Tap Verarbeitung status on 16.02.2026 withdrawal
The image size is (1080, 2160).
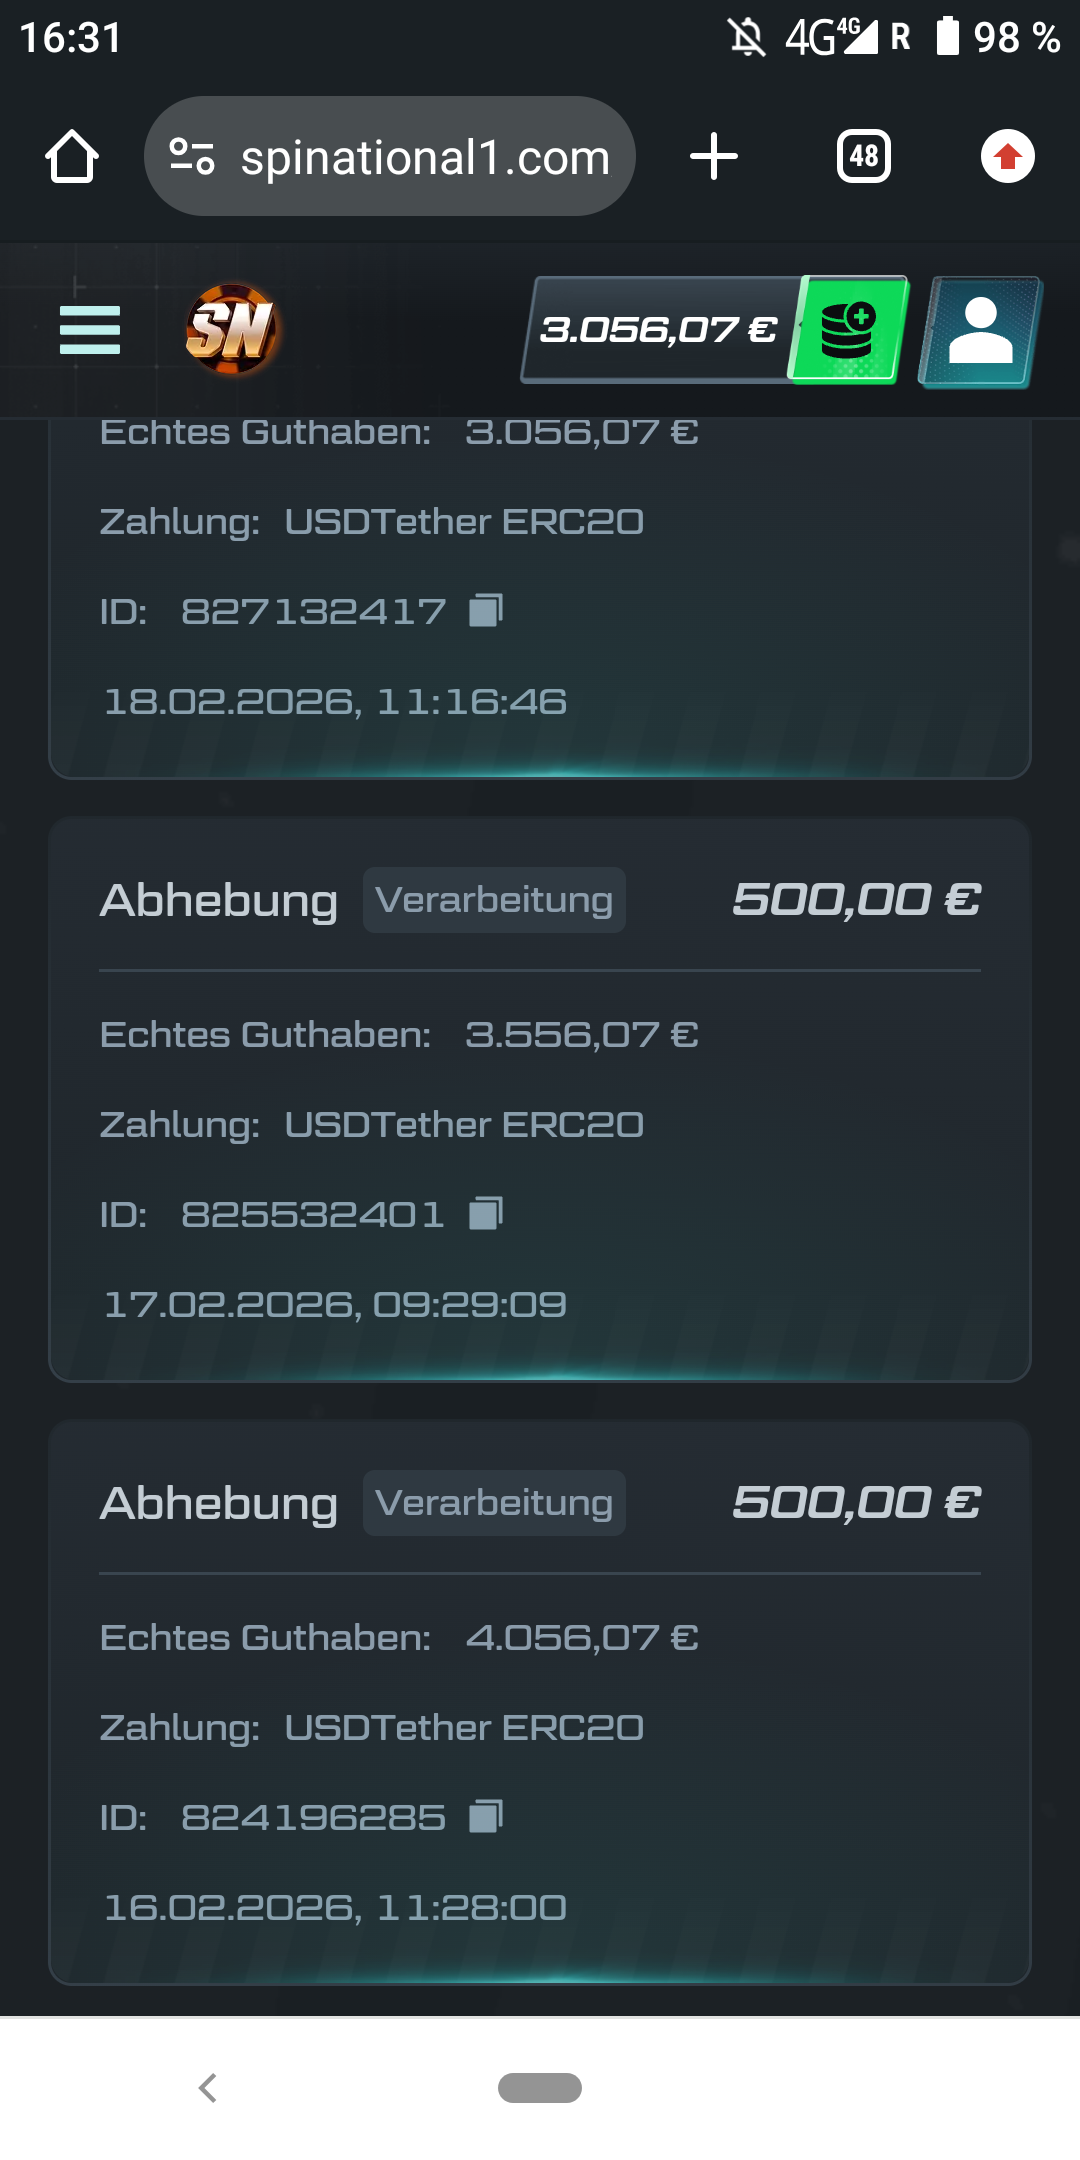pos(494,1503)
